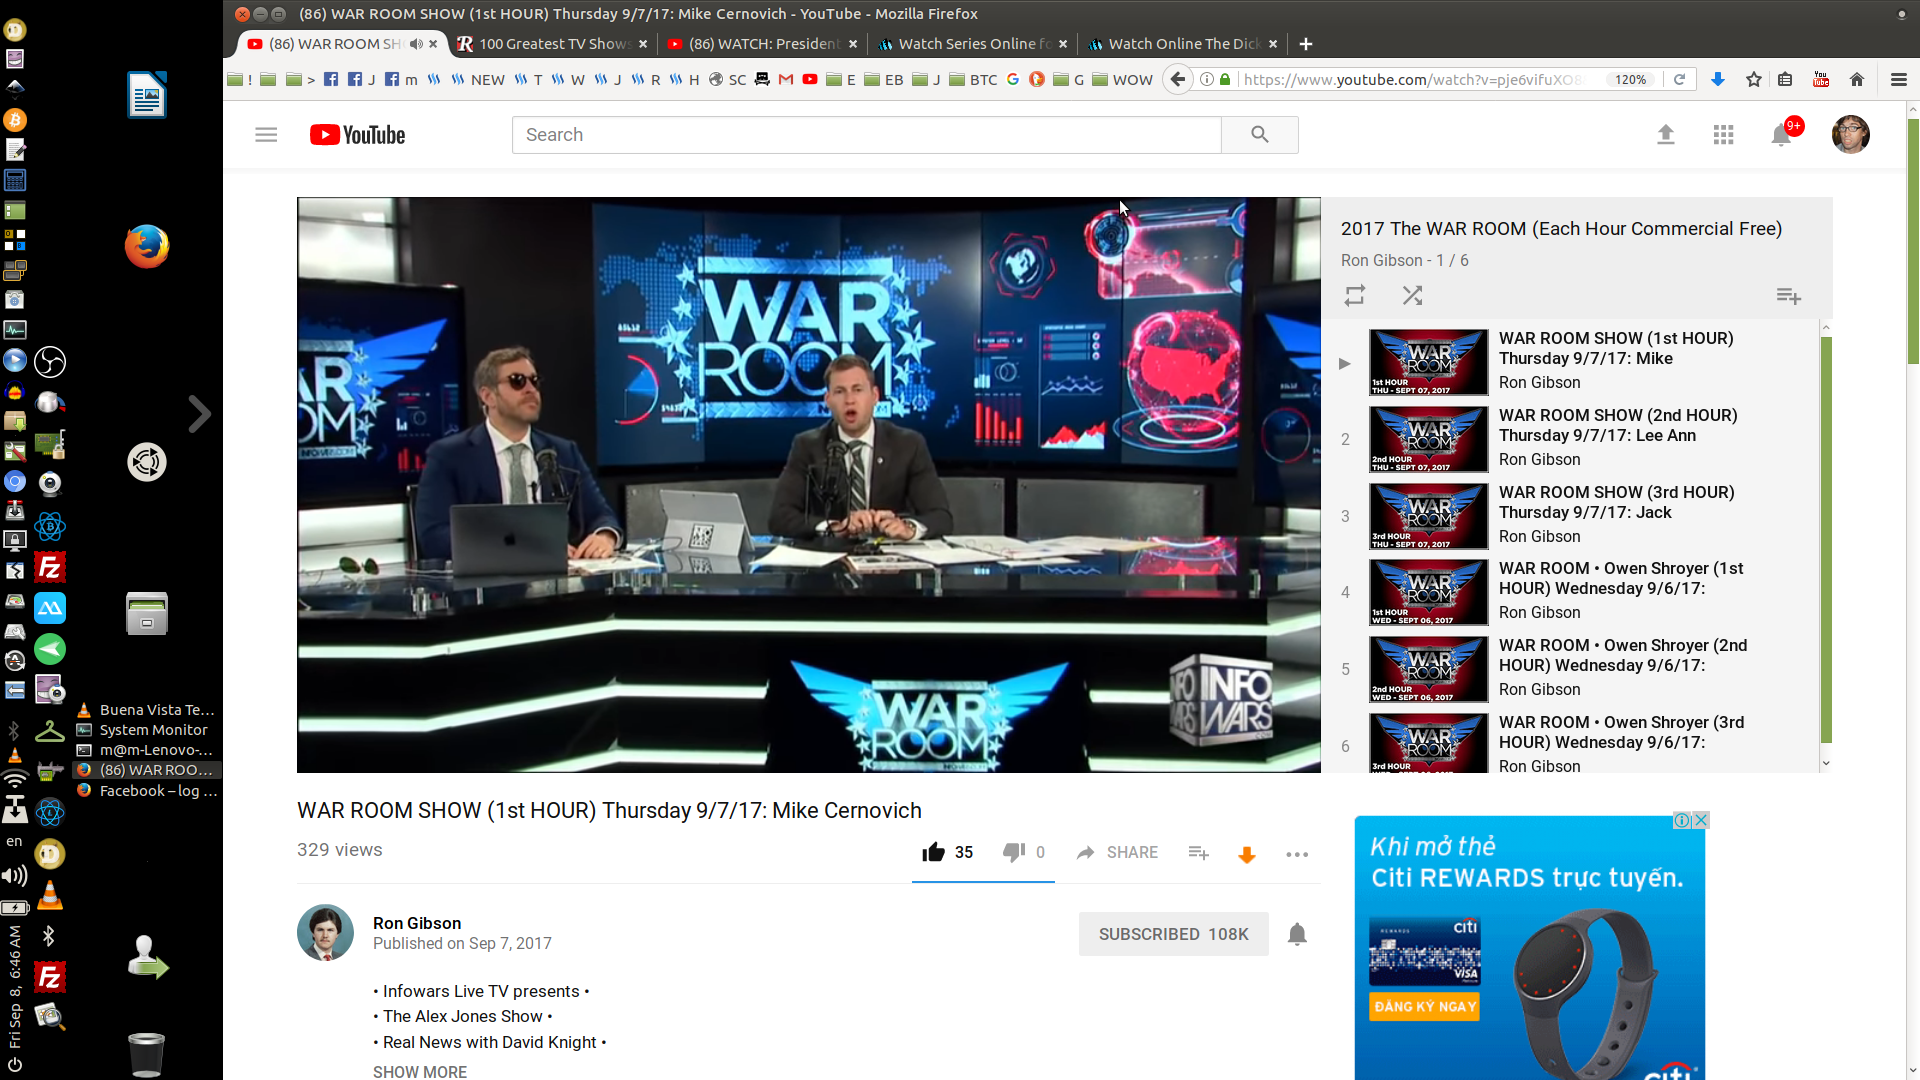
Task: Open the Trash on desktop
Action: [x=146, y=1054]
